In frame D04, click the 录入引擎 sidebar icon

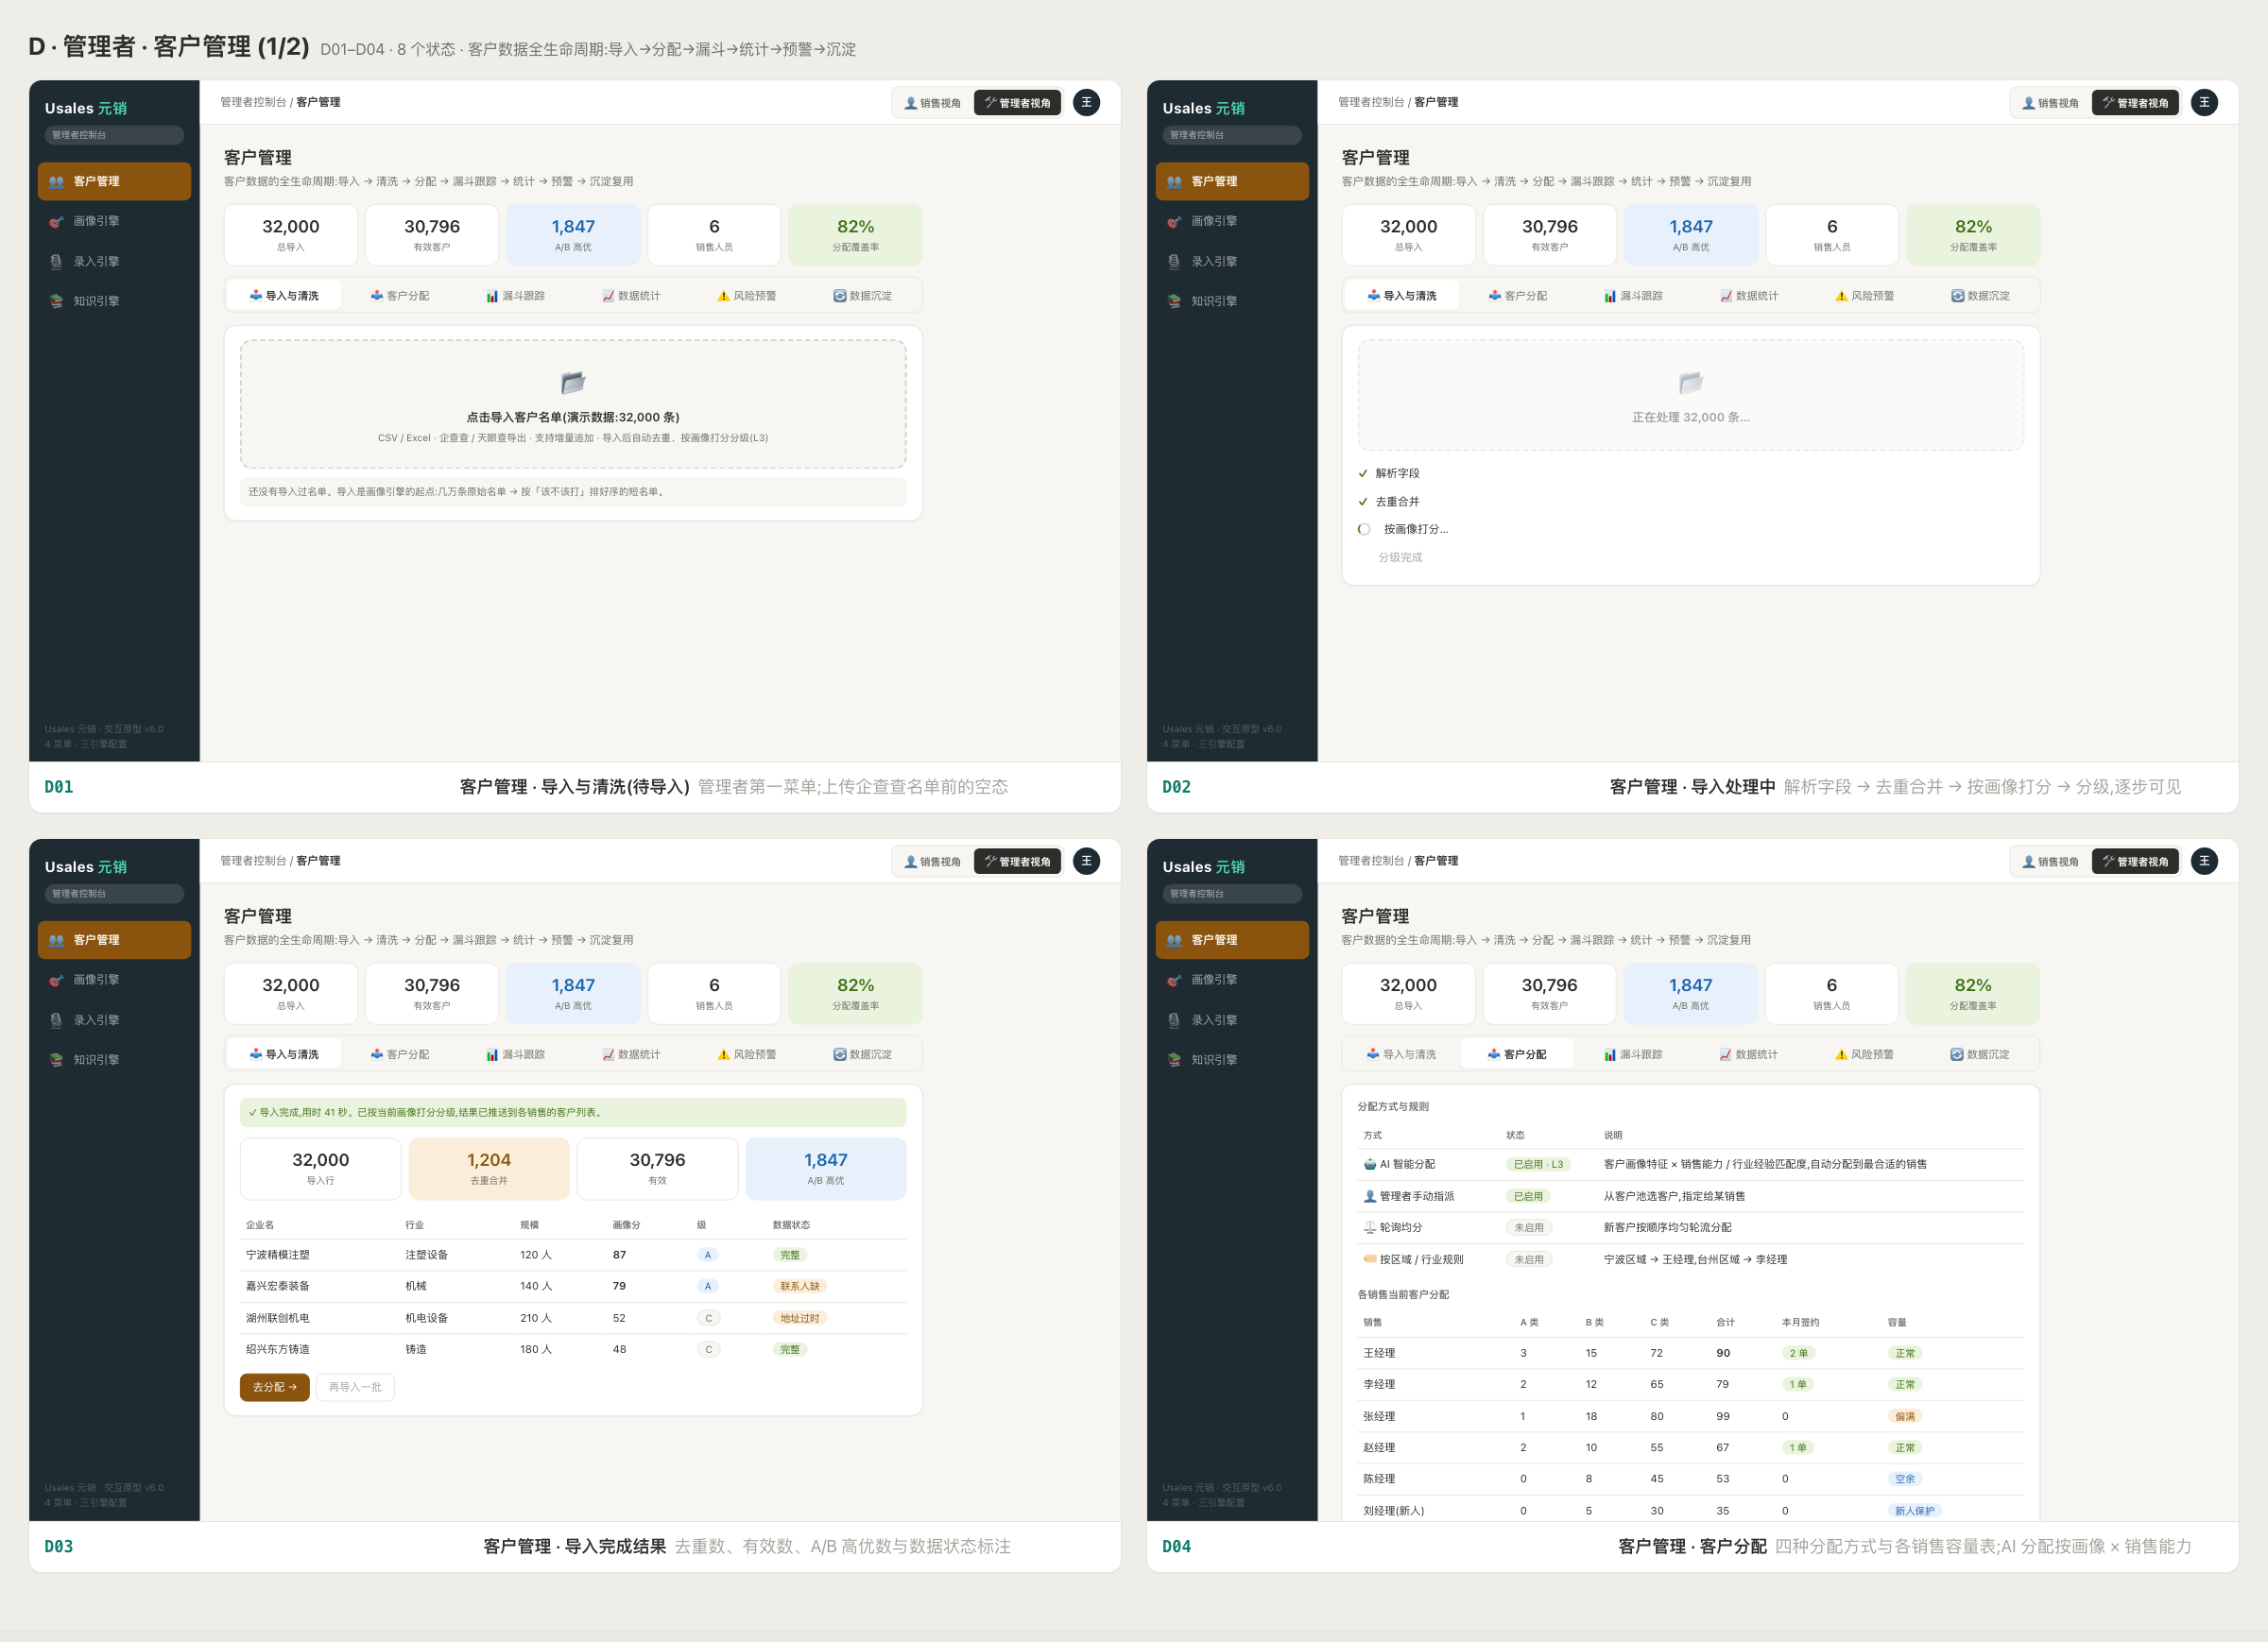[x=1174, y=1020]
